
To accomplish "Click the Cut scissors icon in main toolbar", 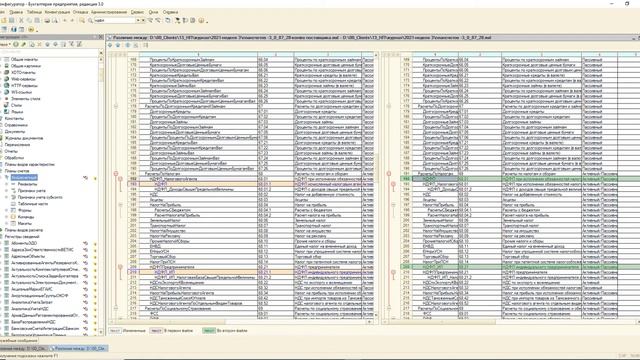I will 21,20.
